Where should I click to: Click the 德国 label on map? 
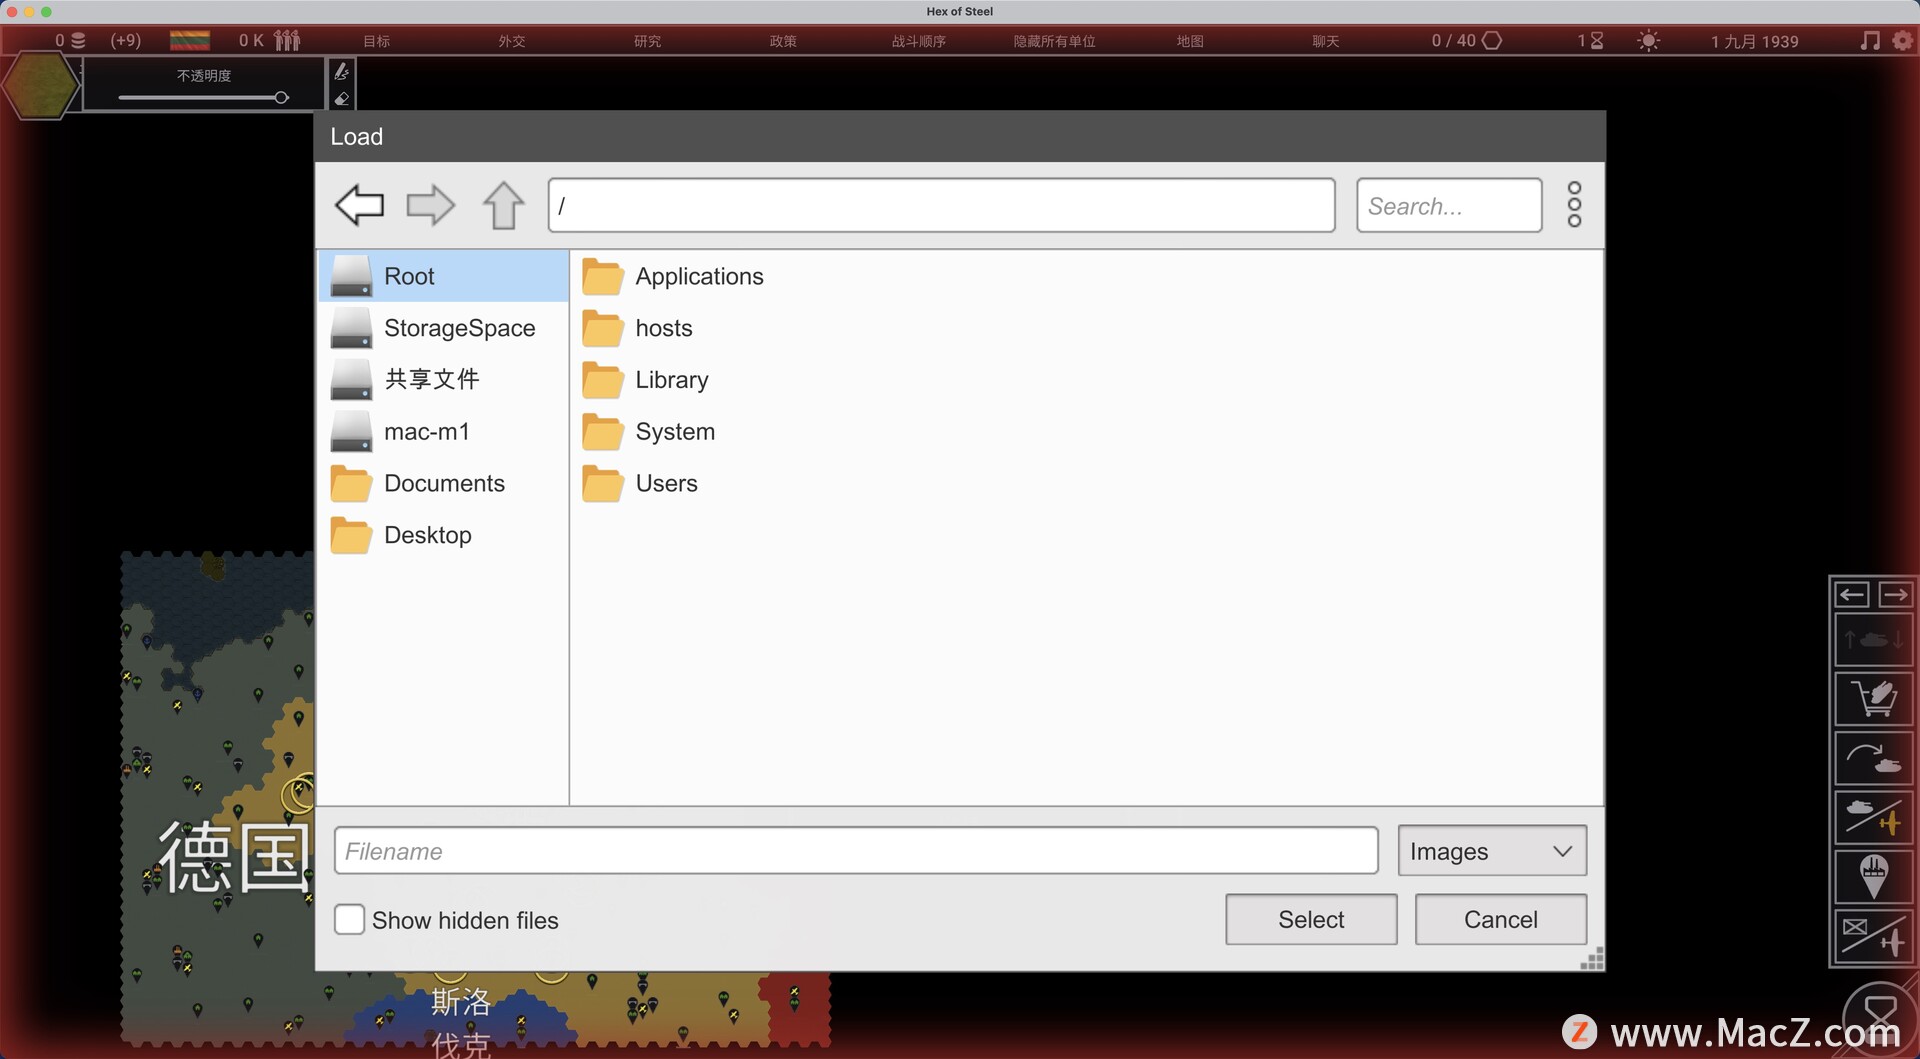(x=234, y=857)
